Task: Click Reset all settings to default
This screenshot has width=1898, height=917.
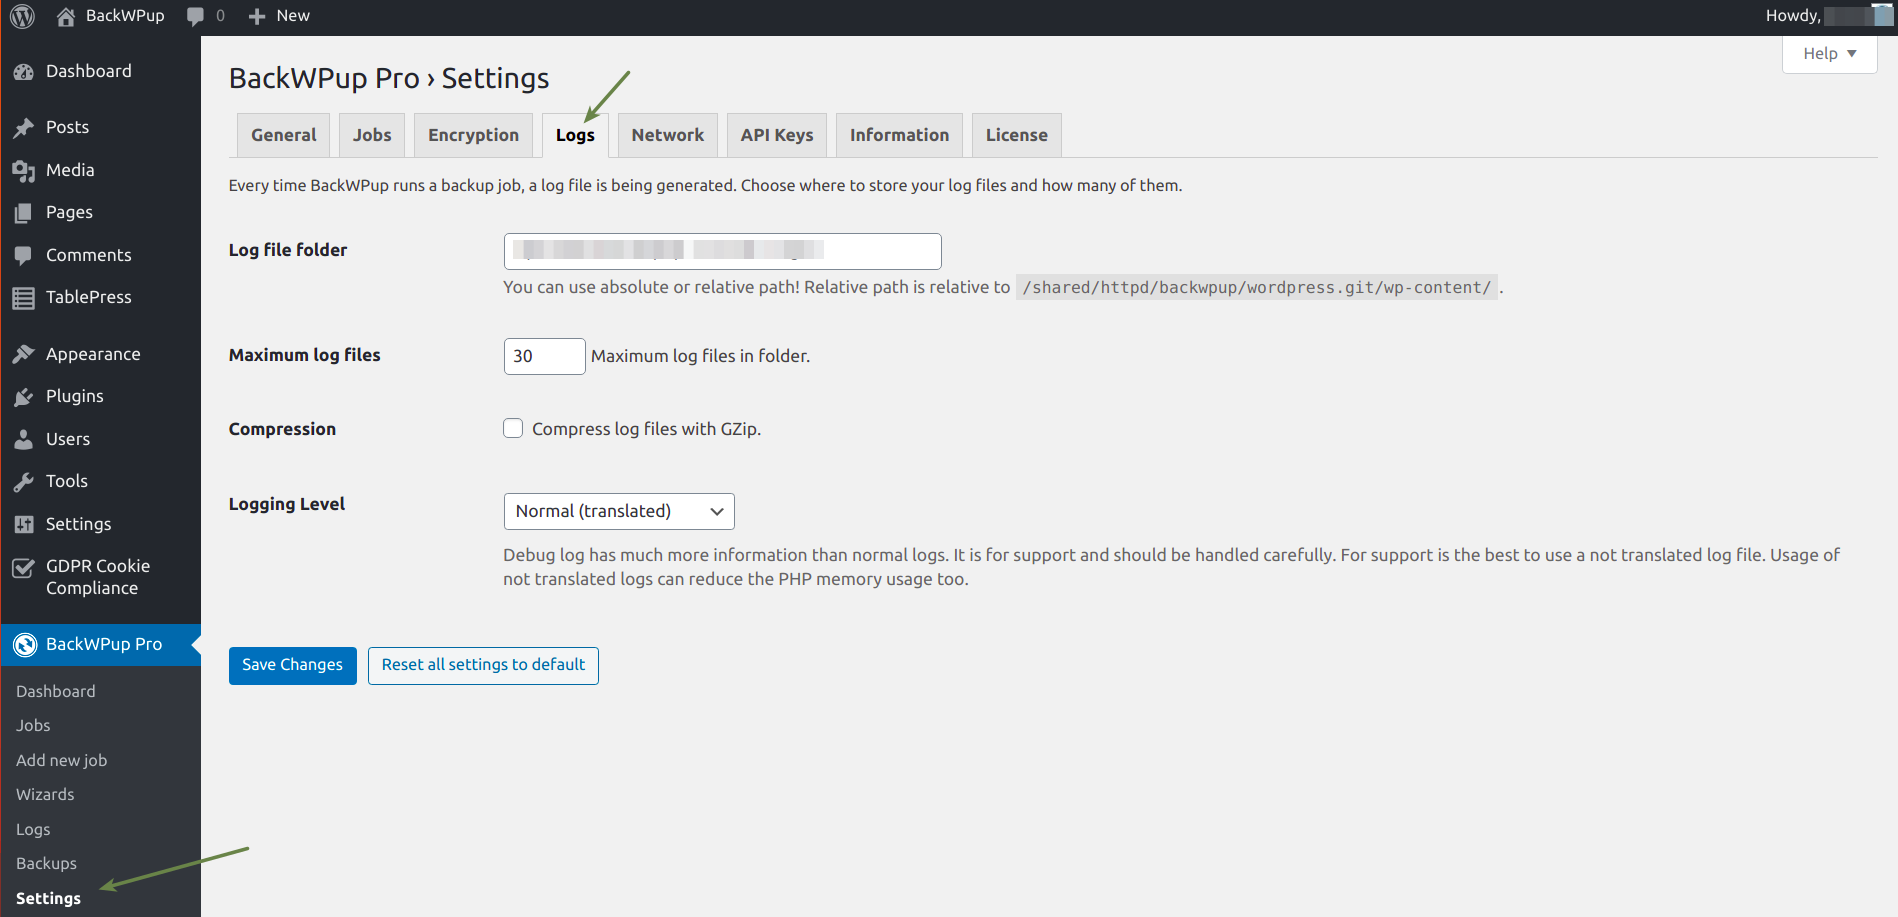Action: 483,666
